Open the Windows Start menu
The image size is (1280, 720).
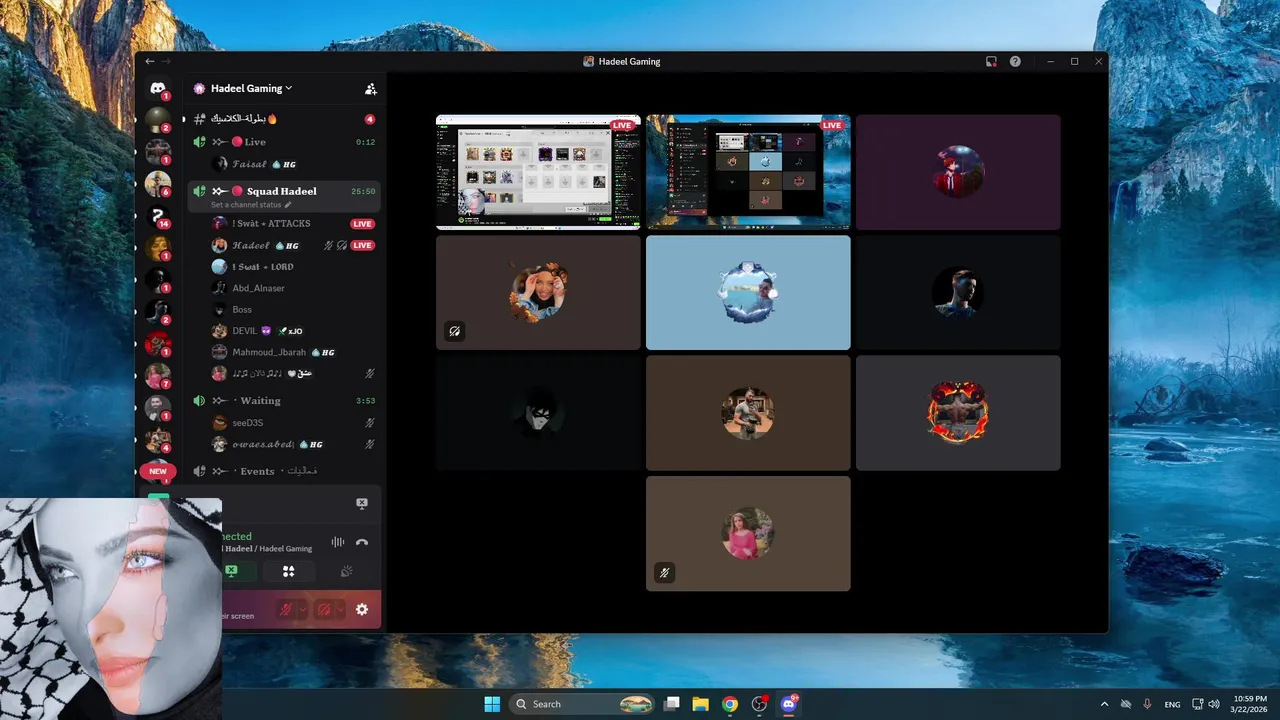[x=492, y=704]
